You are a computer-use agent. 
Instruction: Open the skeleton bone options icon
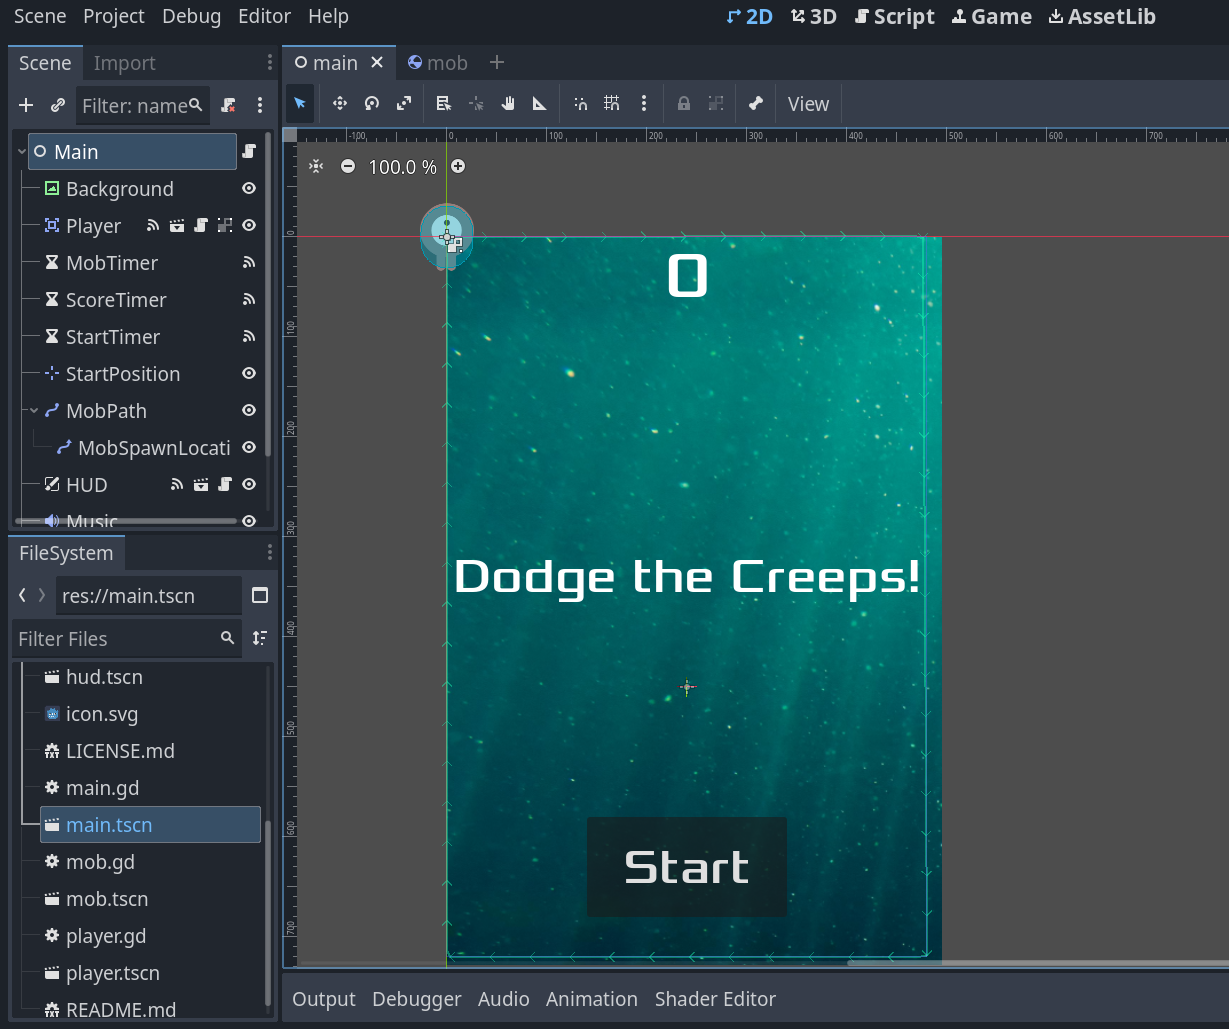point(756,104)
